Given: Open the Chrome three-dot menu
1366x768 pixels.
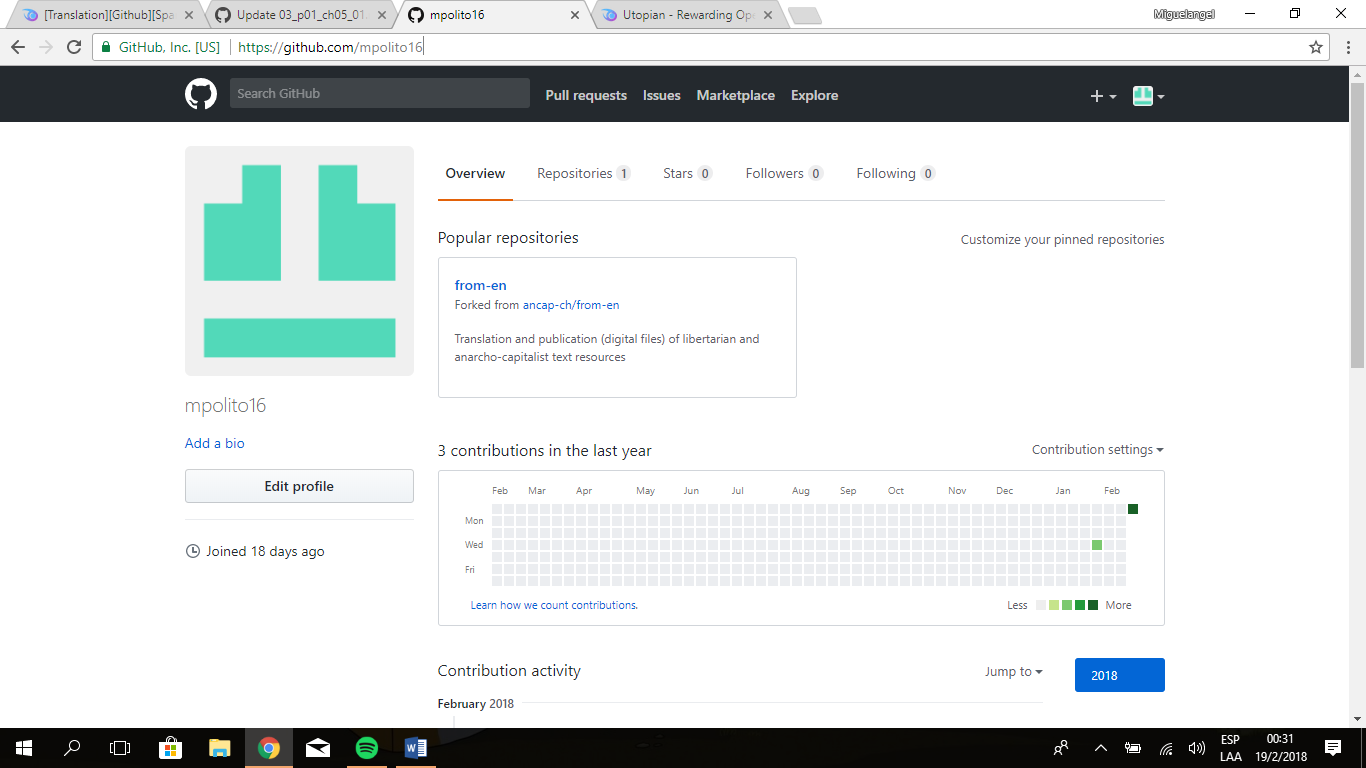Looking at the screenshot, I should [x=1347, y=47].
